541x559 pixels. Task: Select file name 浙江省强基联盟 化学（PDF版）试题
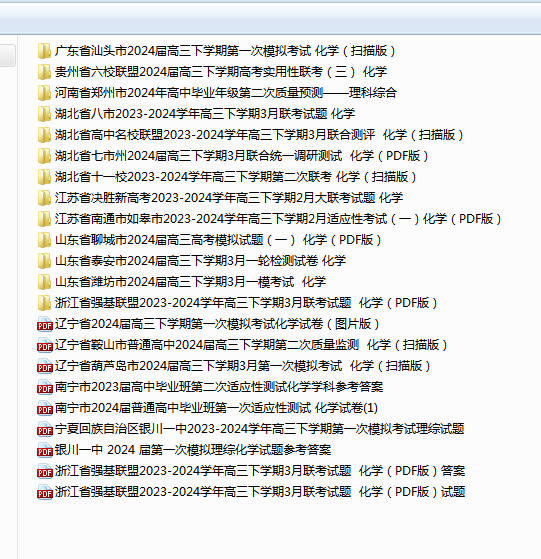260,492
